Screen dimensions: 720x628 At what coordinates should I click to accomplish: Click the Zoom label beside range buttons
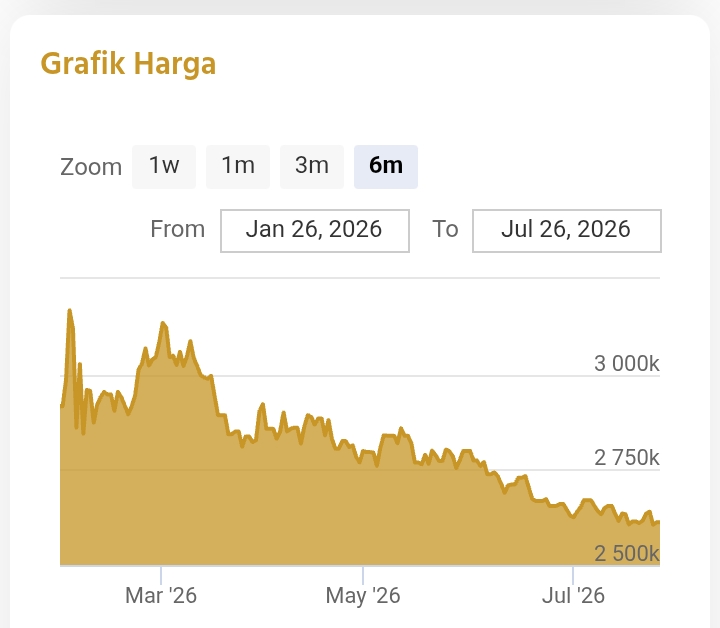click(91, 167)
